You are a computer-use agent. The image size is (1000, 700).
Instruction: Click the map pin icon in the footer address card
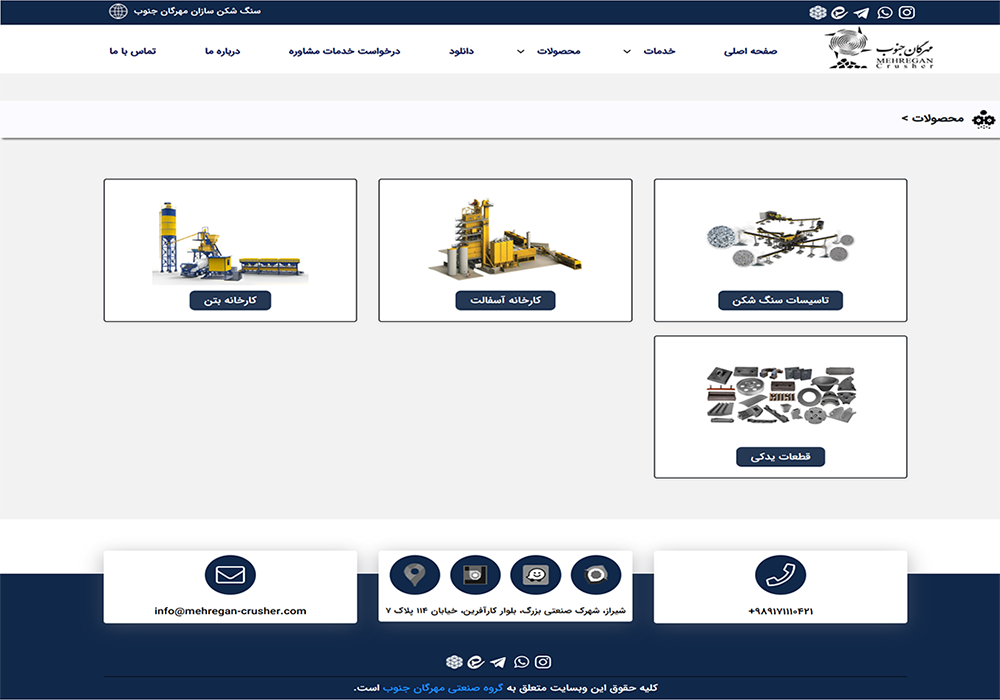(x=415, y=574)
